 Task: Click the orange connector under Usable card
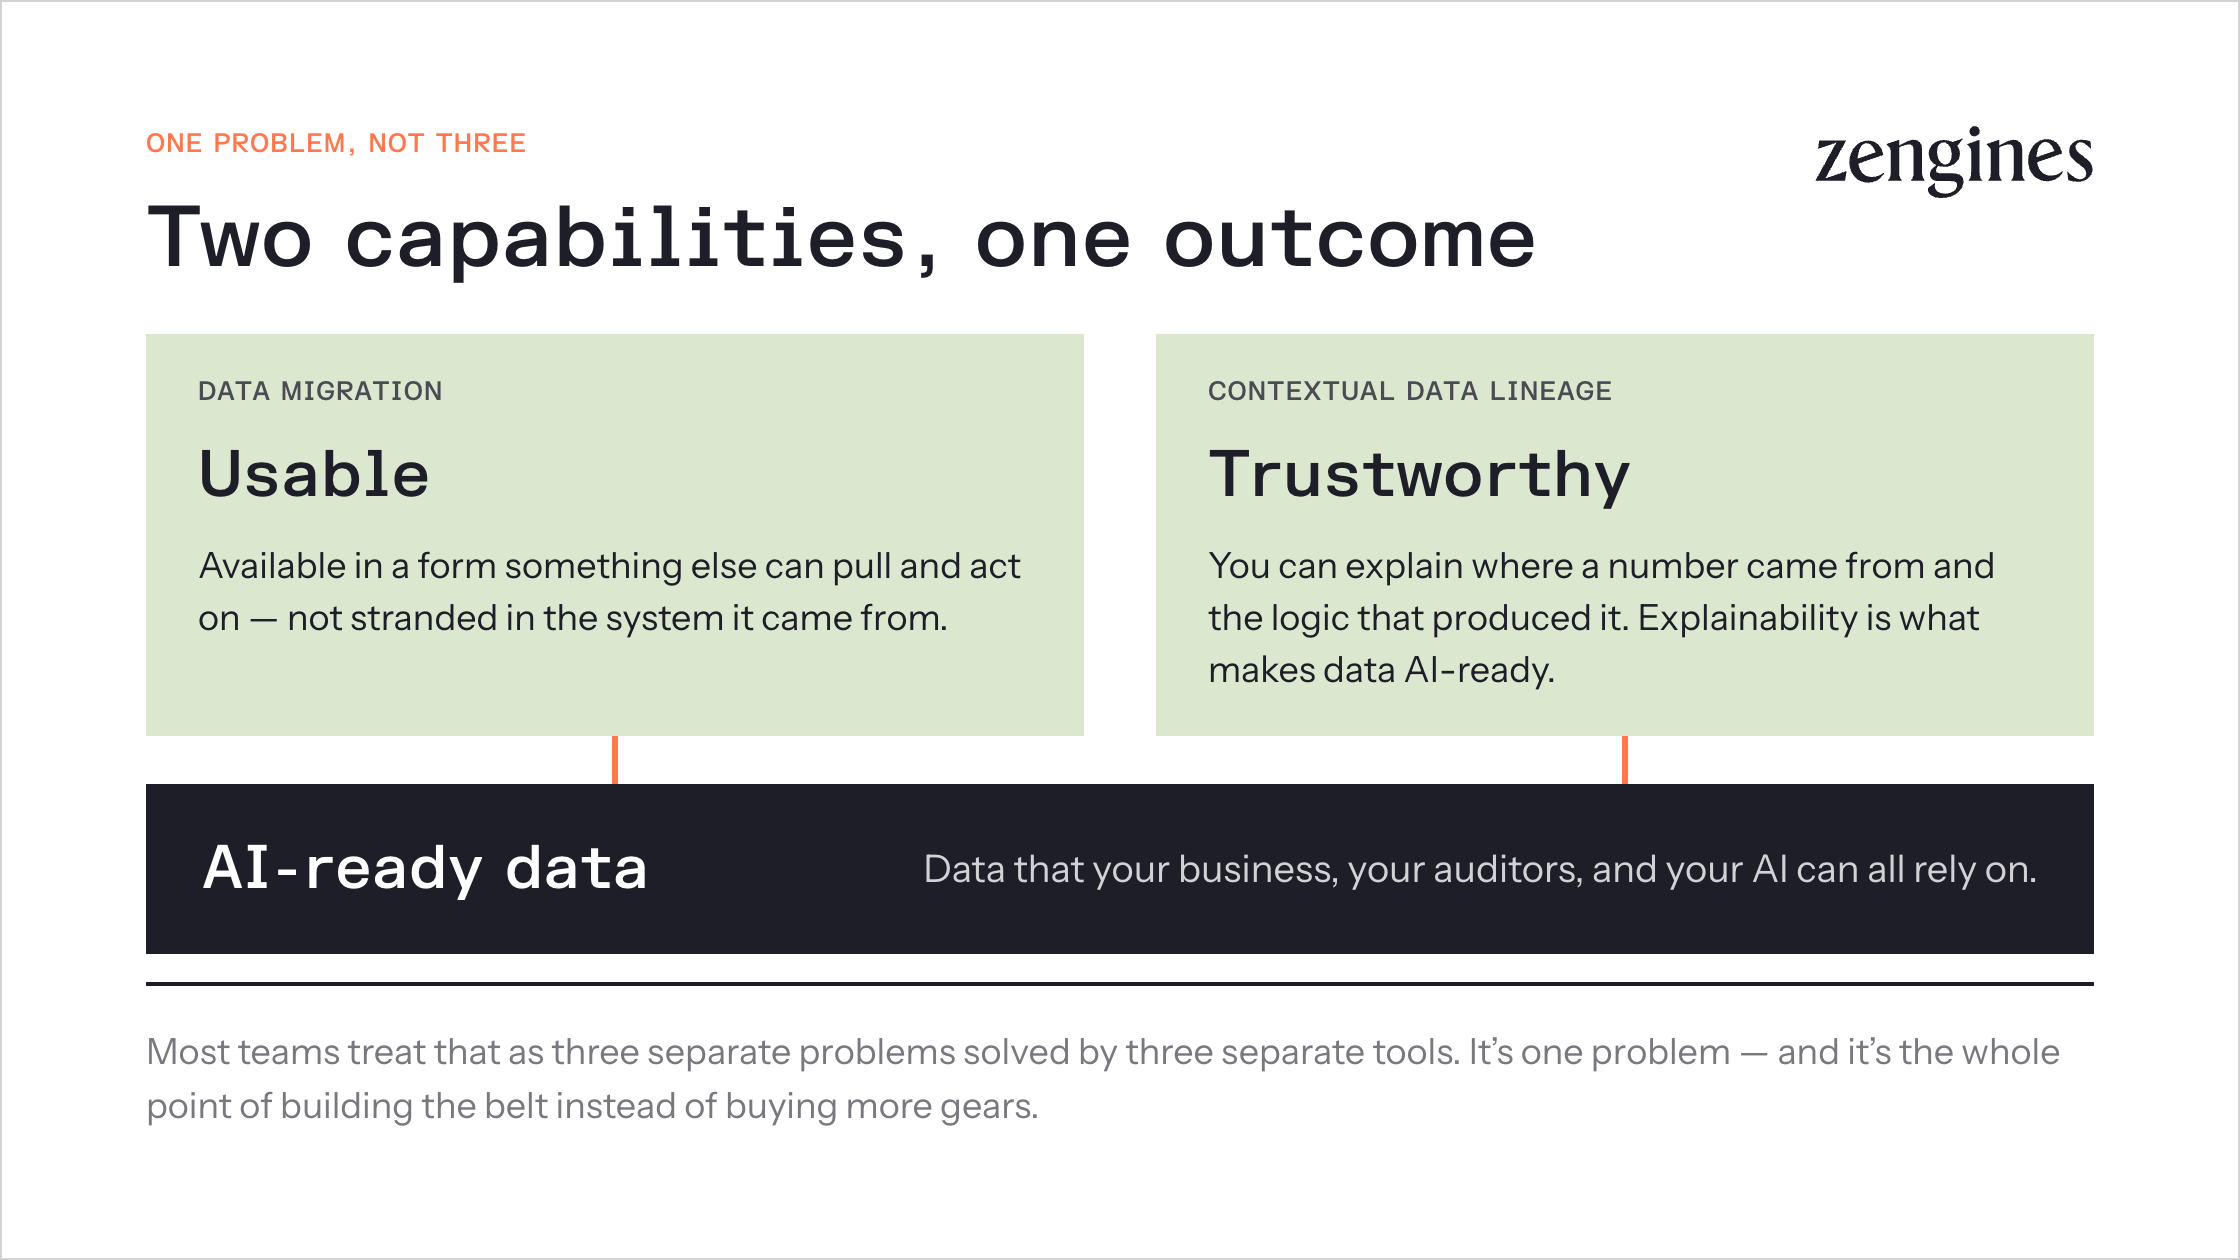tap(615, 760)
